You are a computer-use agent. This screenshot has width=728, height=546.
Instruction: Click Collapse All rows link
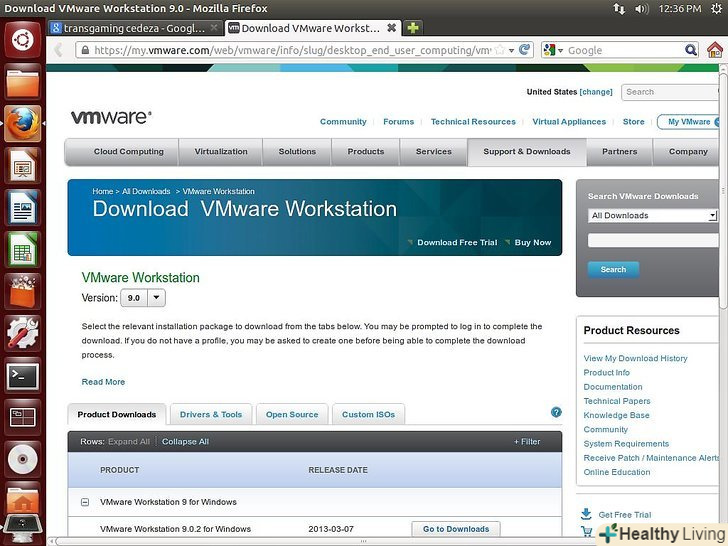185,442
